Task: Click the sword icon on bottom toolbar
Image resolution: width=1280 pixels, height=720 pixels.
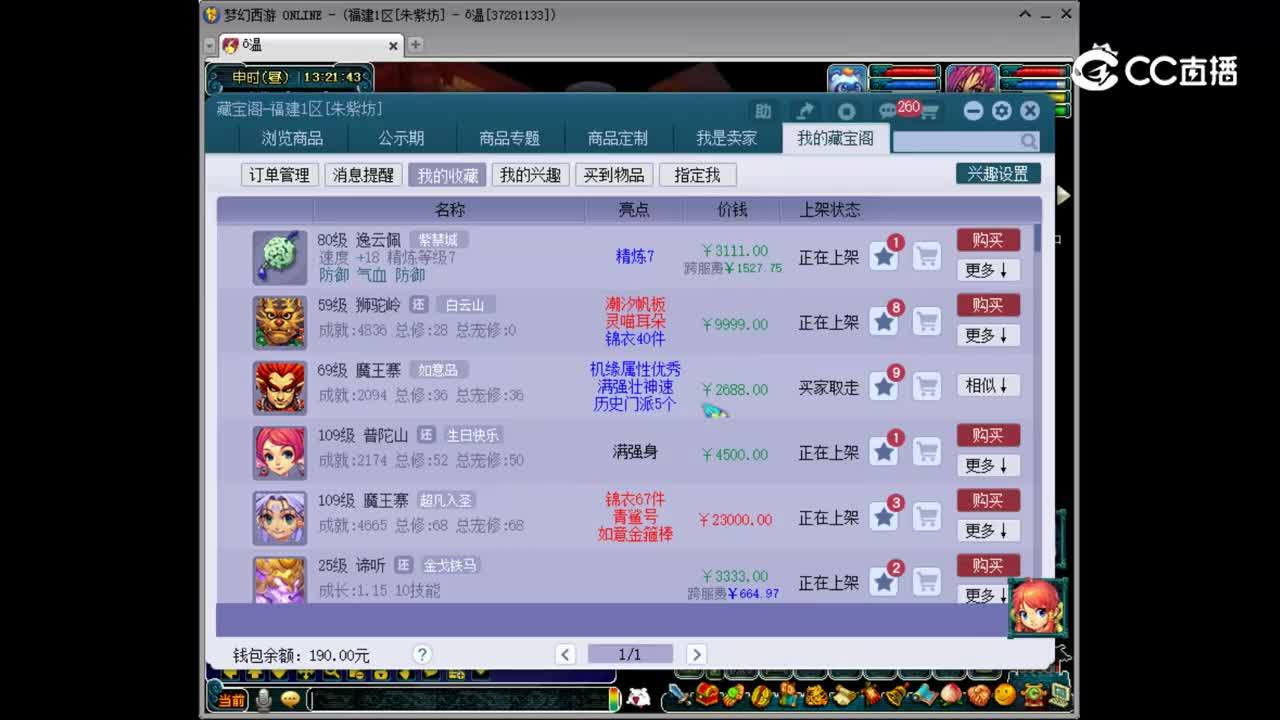Action: click(x=679, y=694)
